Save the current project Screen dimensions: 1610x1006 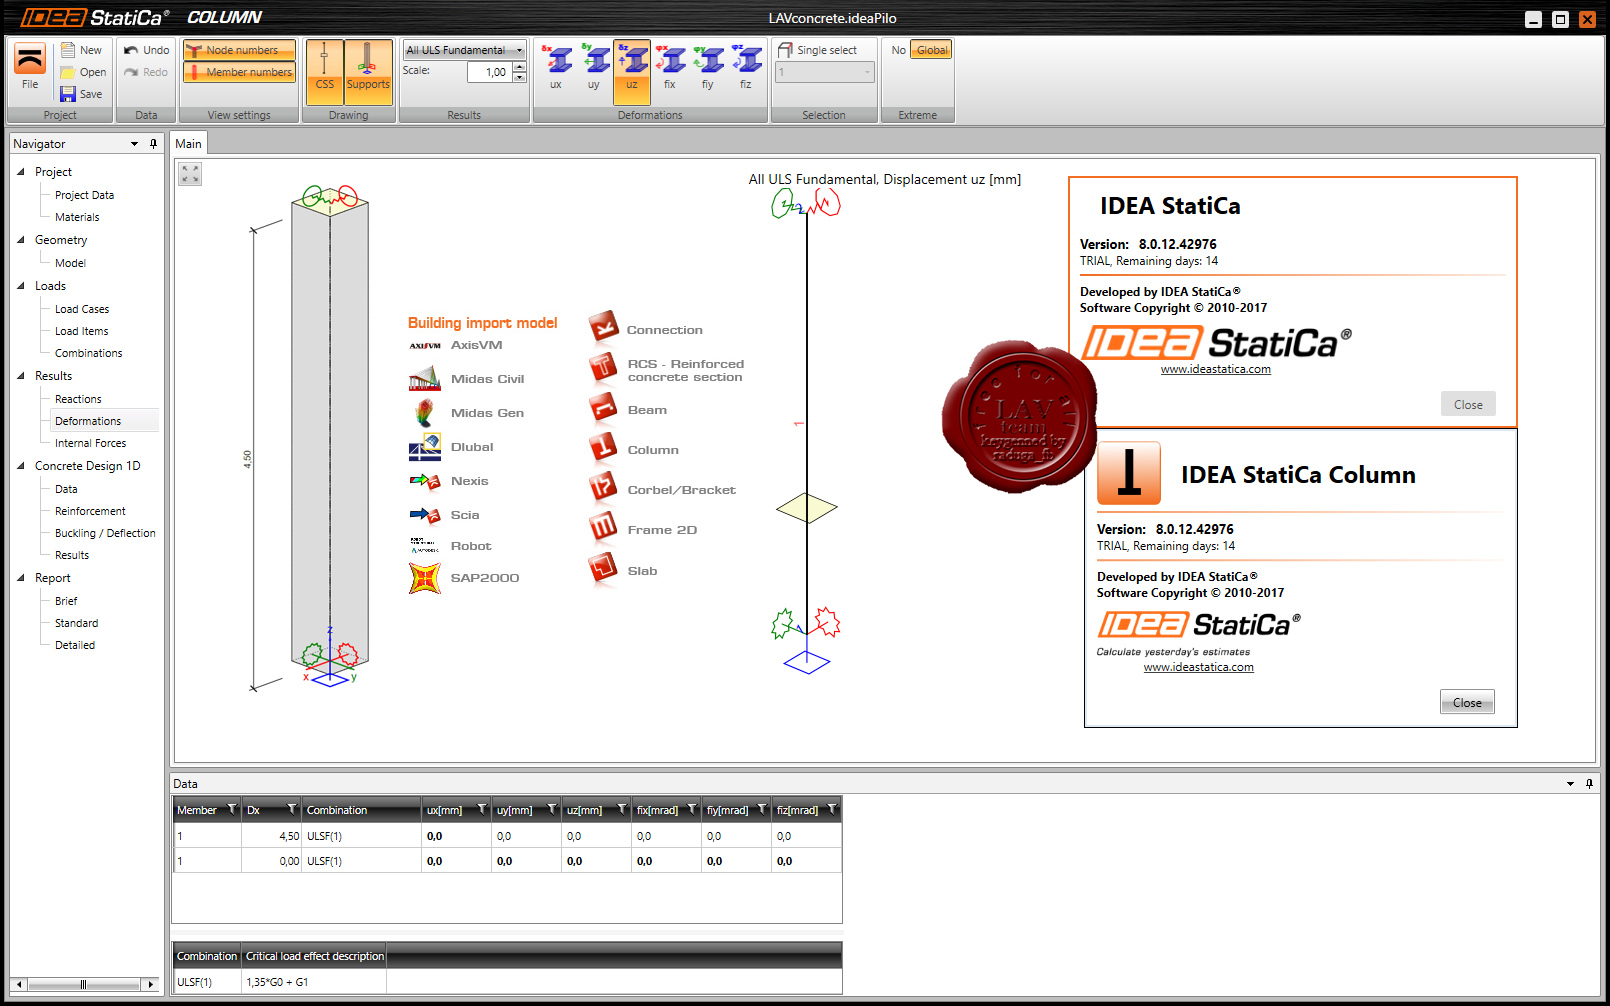81,94
